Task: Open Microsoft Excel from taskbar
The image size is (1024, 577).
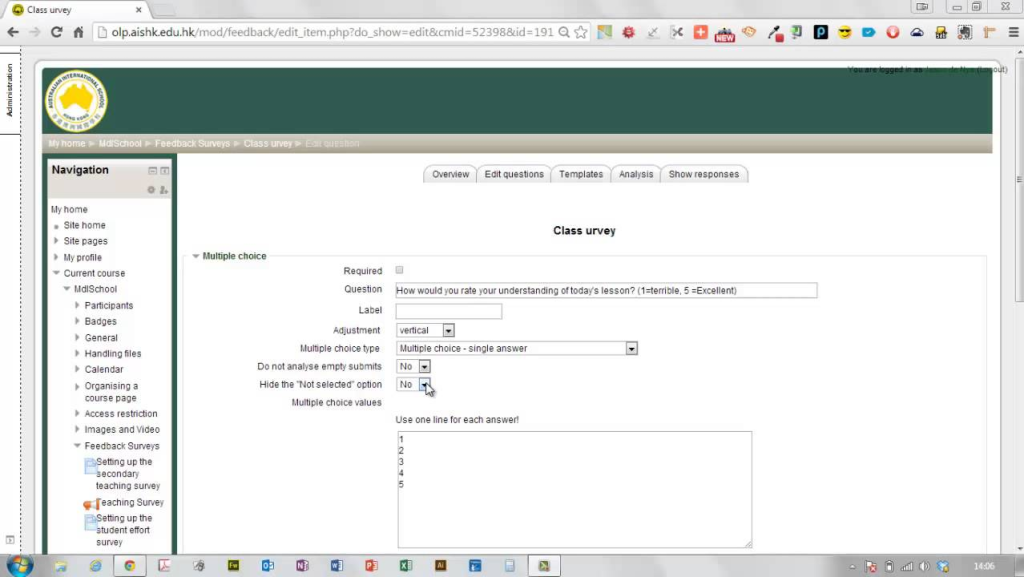Action: tap(406, 566)
